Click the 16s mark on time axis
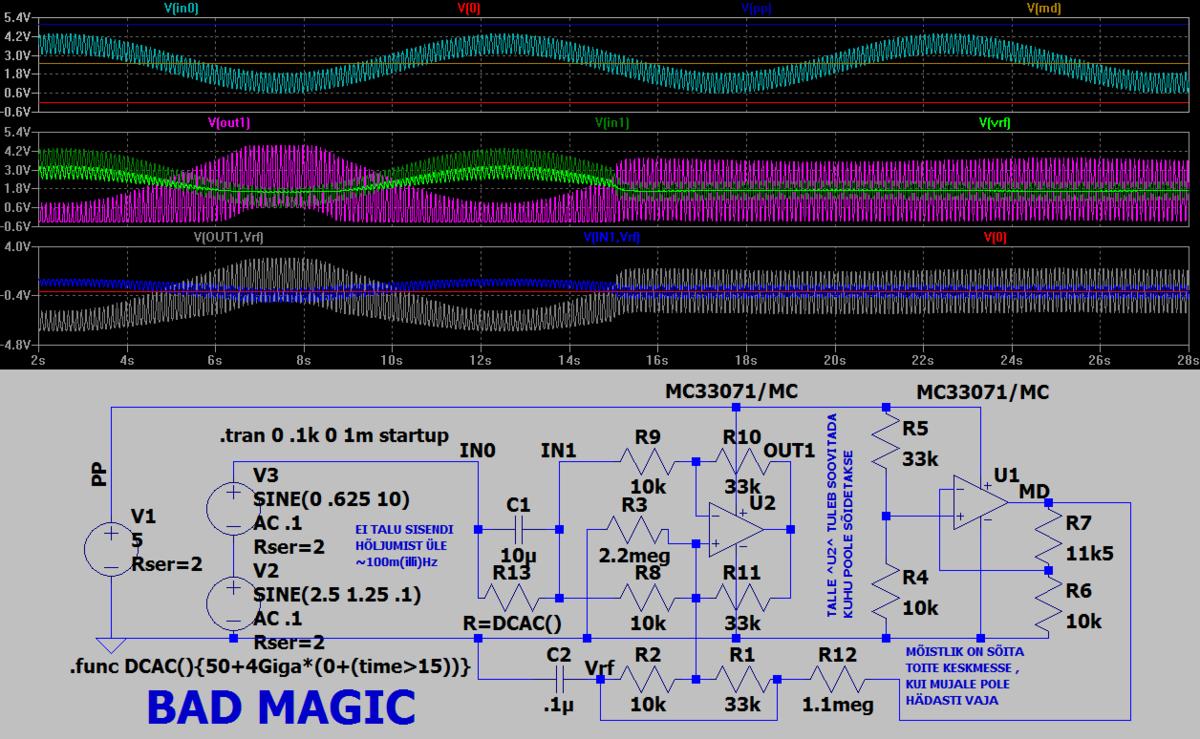This screenshot has width=1200, height=739. coord(658,359)
